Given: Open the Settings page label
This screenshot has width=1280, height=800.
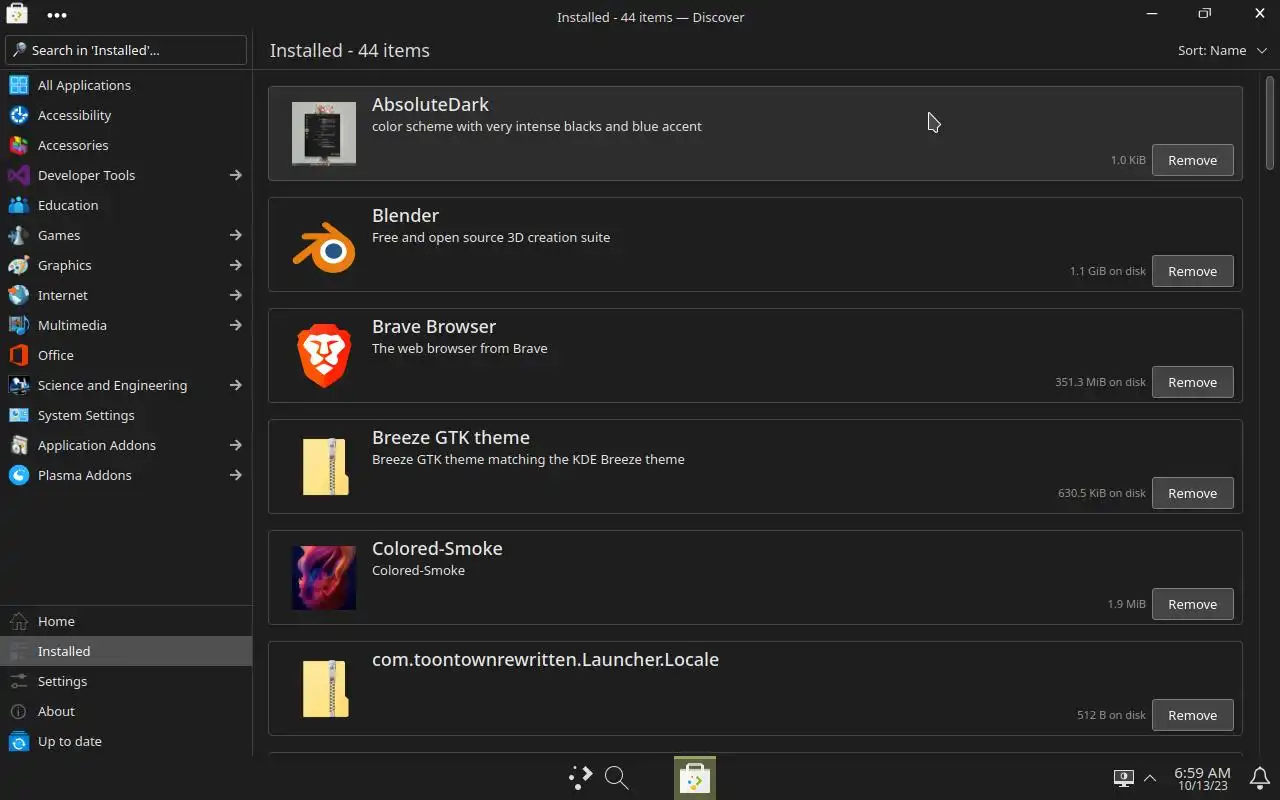Looking at the screenshot, I should tap(62, 681).
